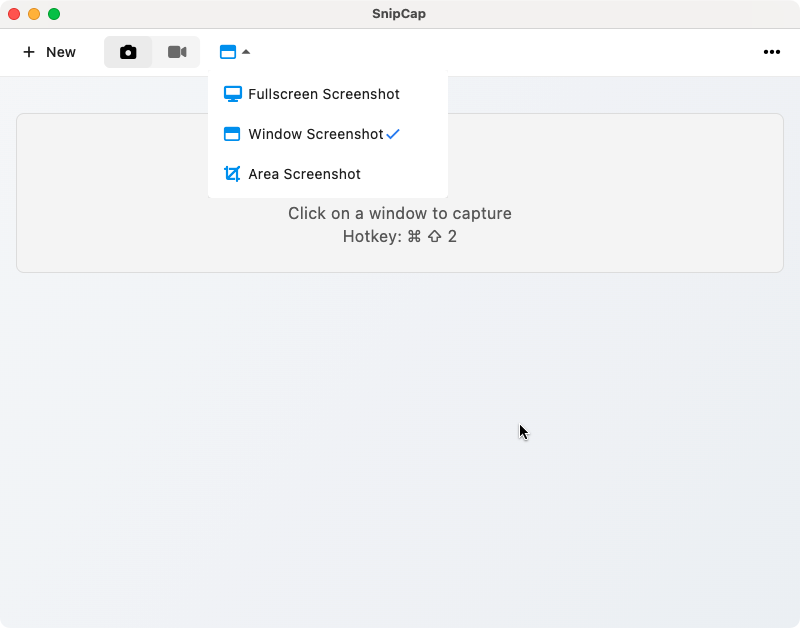Click the blue checkmark next to Window Screenshot
The image size is (800, 628).
pos(393,134)
